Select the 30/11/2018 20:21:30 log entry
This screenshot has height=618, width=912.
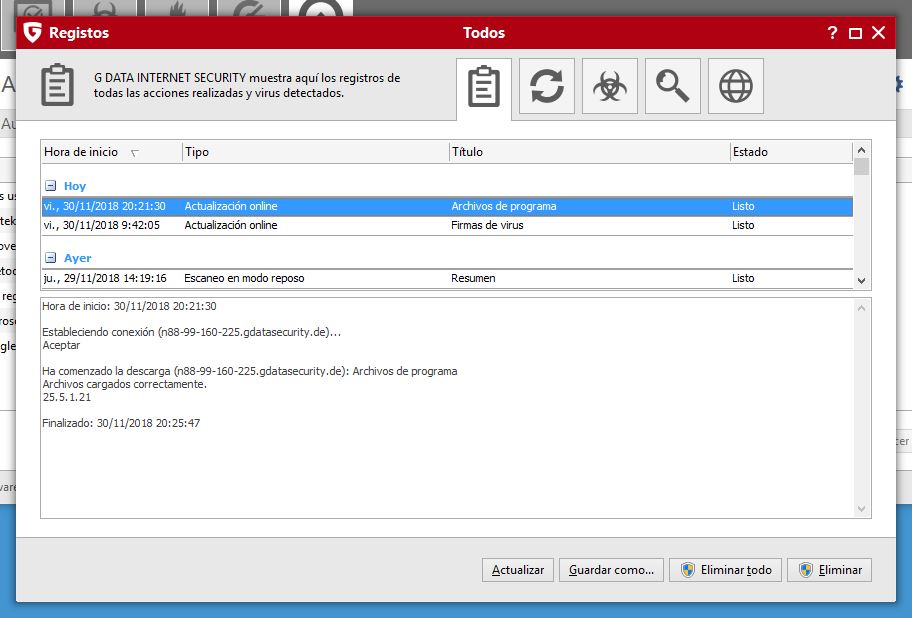pyautogui.click(x=447, y=206)
